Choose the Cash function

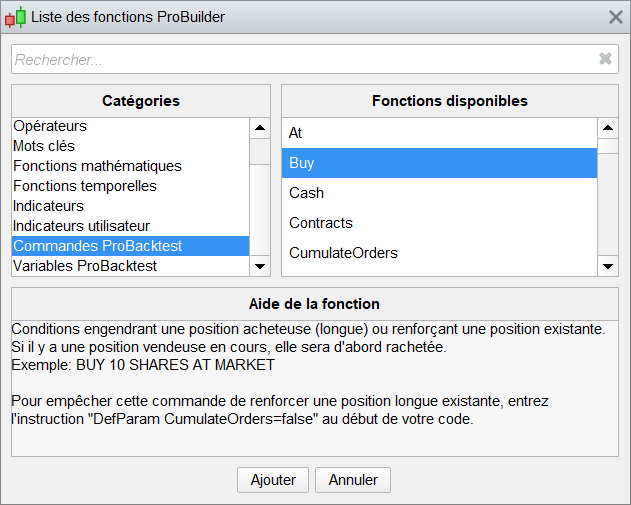pyautogui.click(x=307, y=193)
